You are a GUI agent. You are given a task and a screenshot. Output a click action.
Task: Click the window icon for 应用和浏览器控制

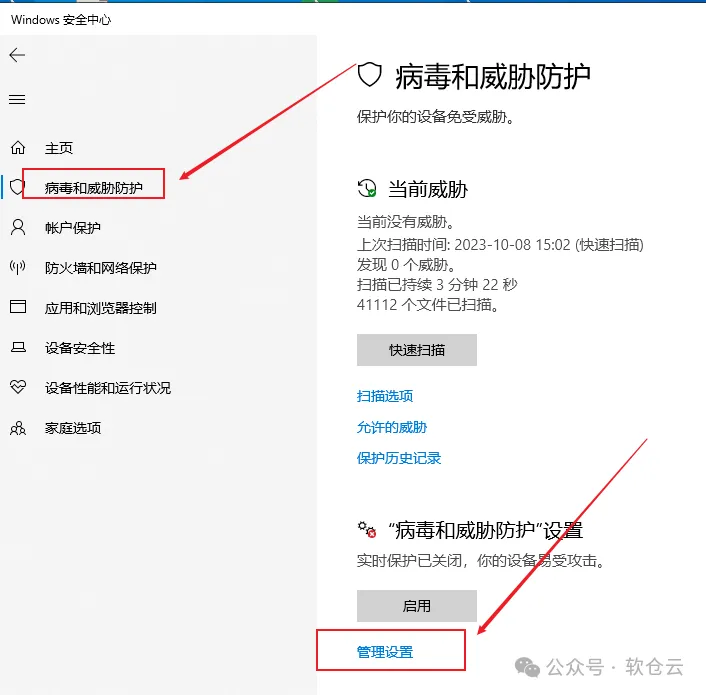click(18, 307)
